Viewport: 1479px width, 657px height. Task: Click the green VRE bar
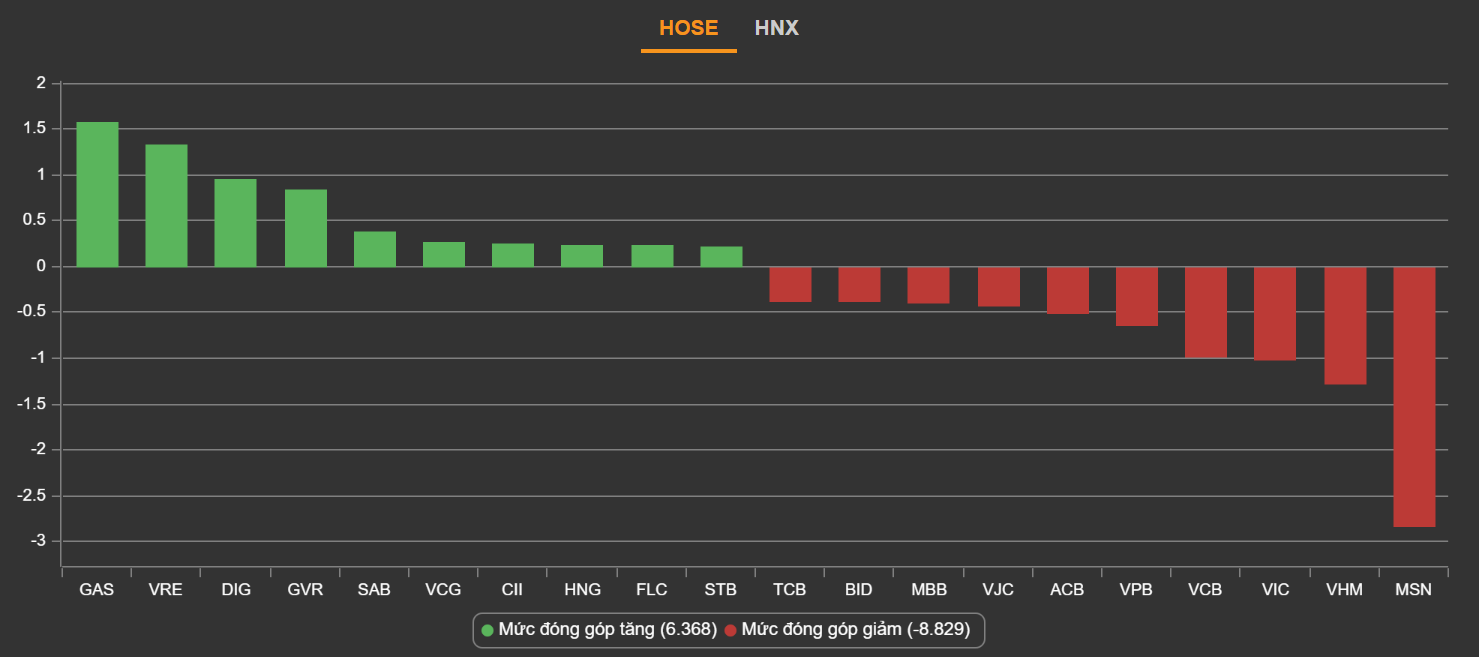tap(166, 205)
